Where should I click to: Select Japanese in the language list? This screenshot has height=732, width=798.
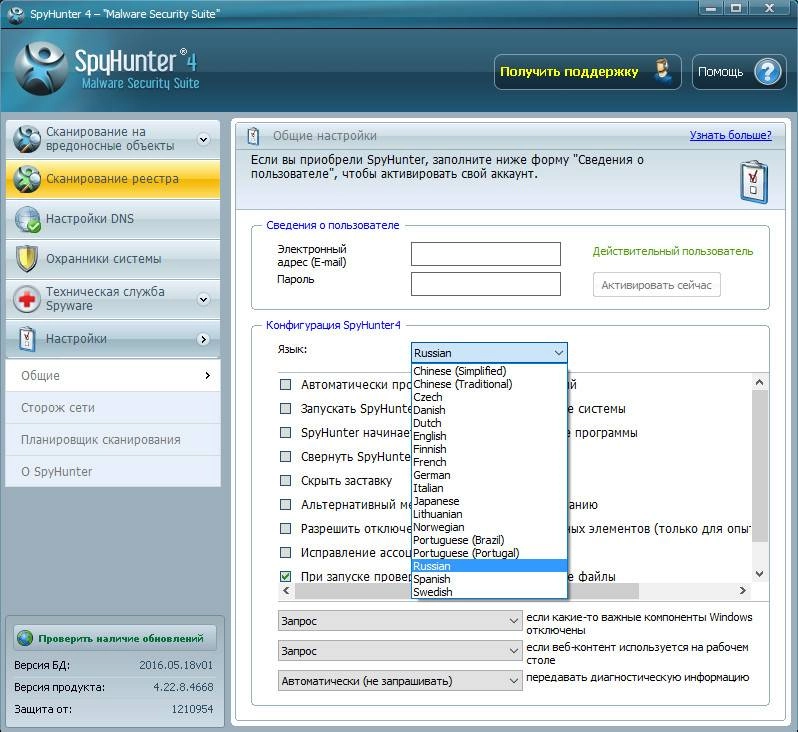pyautogui.click(x=489, y=501)
